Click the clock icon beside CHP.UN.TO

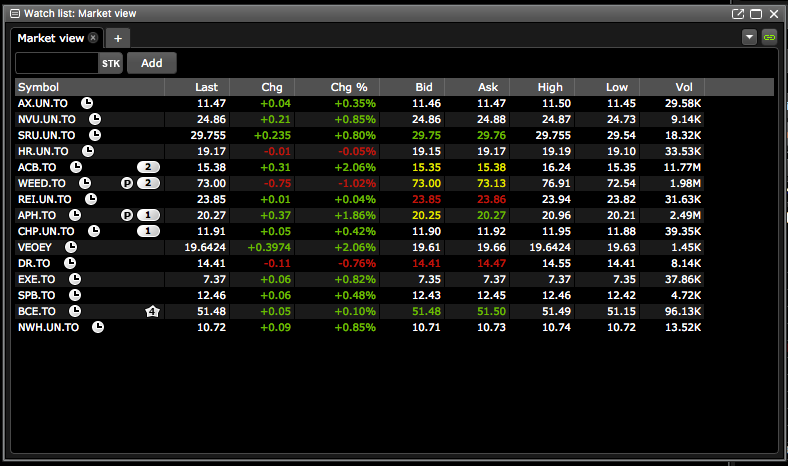coord(94,231)
